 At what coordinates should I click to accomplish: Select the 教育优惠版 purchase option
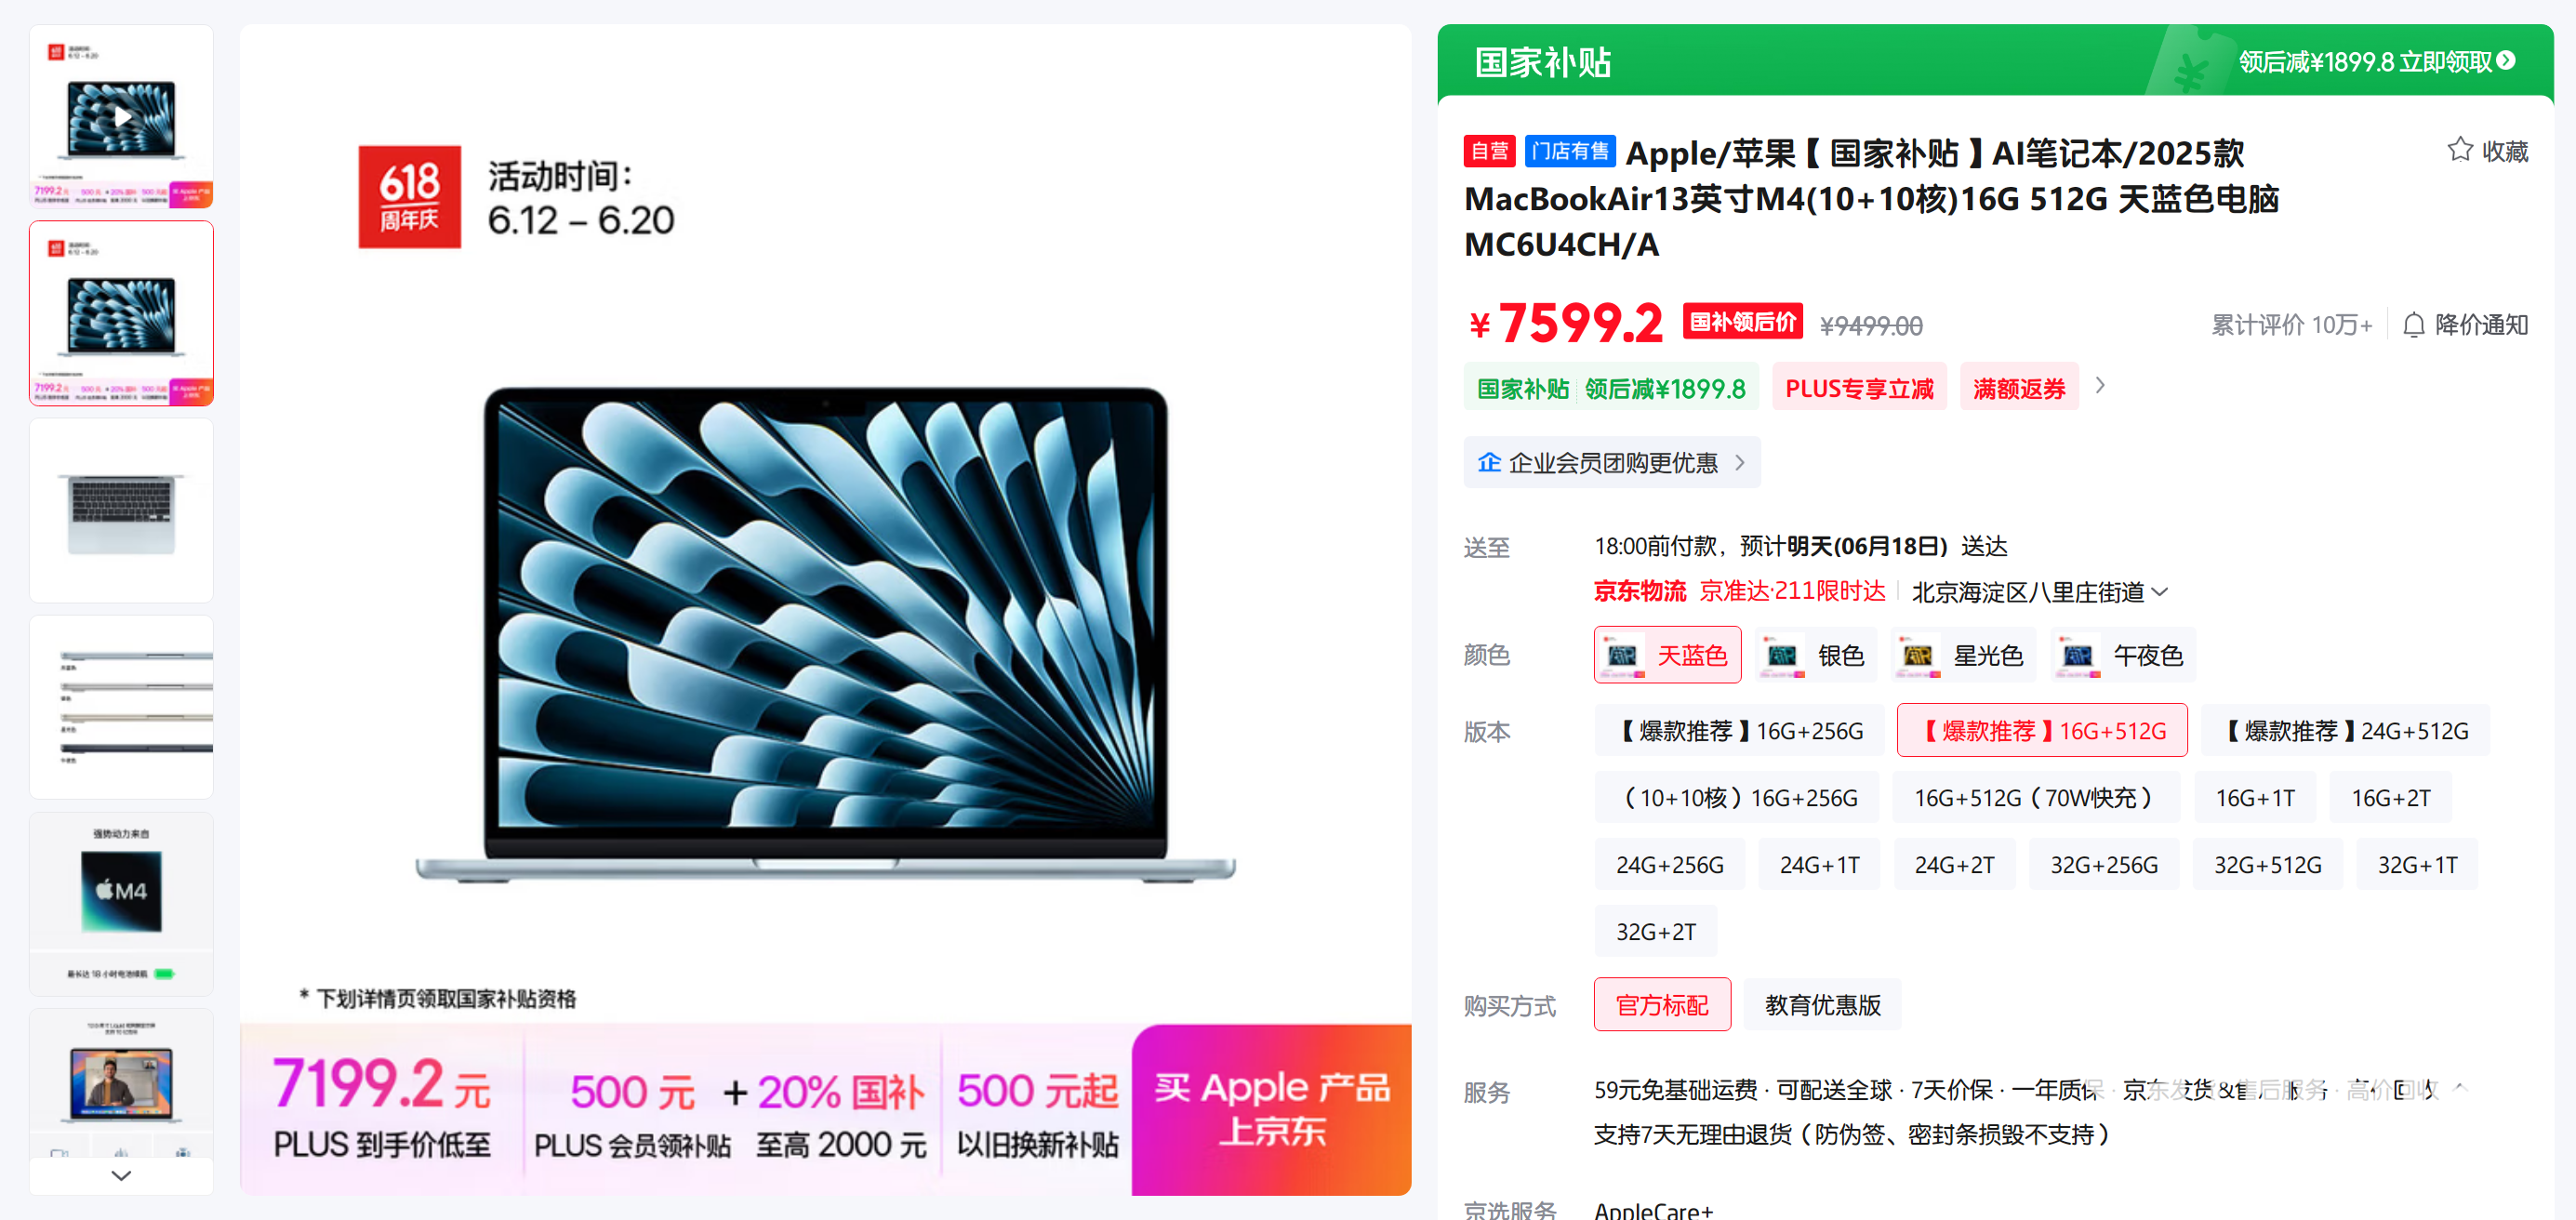1822,1004
